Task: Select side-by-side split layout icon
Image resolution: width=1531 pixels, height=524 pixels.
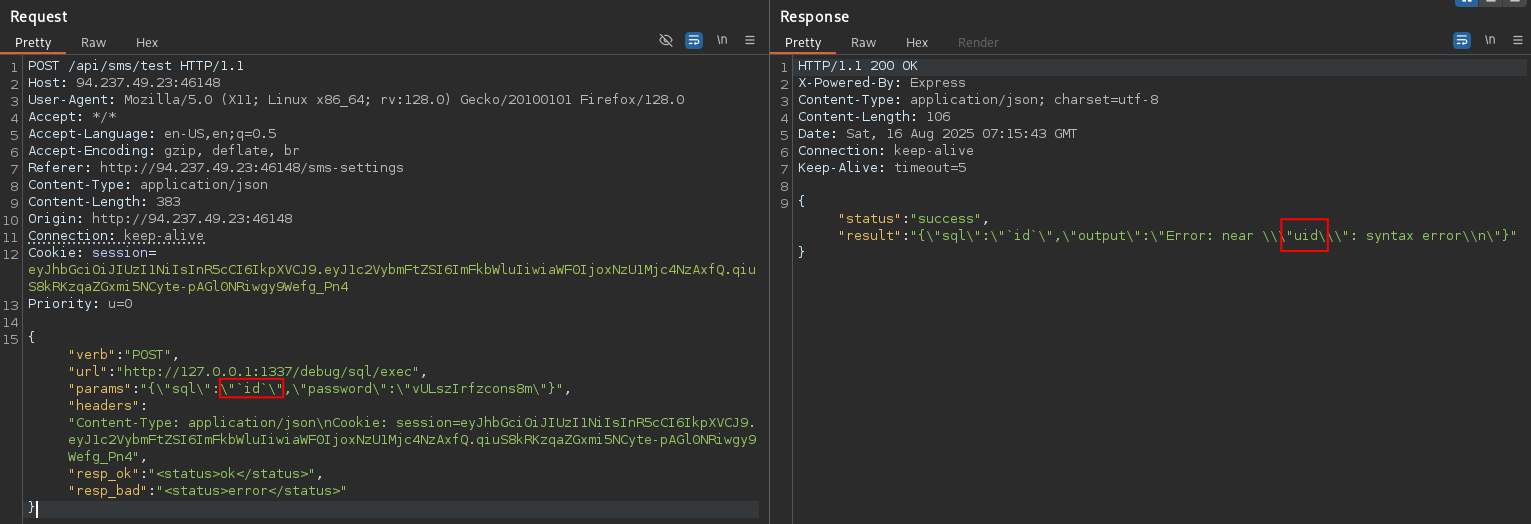Action: coord(1467,3)
